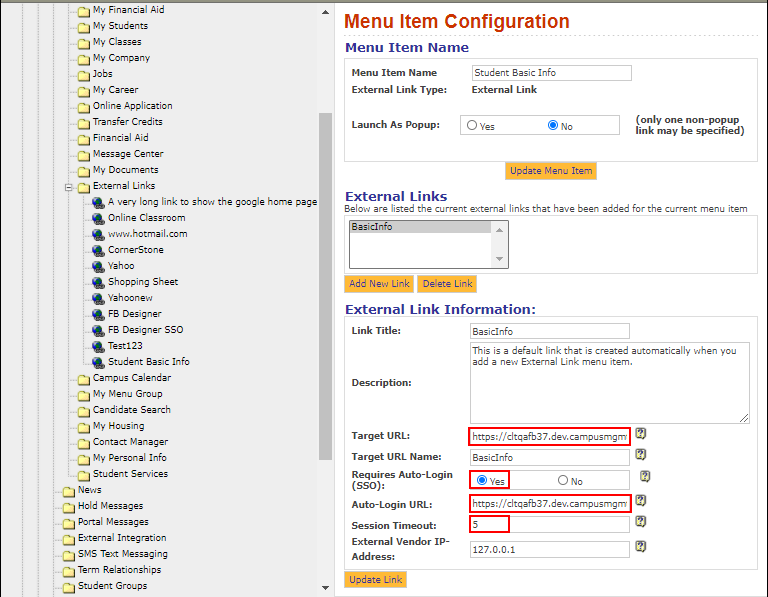Viewport: 768px width, 597px height.
Task: Open Transfer Credits tree item
Action: [128, 122]
